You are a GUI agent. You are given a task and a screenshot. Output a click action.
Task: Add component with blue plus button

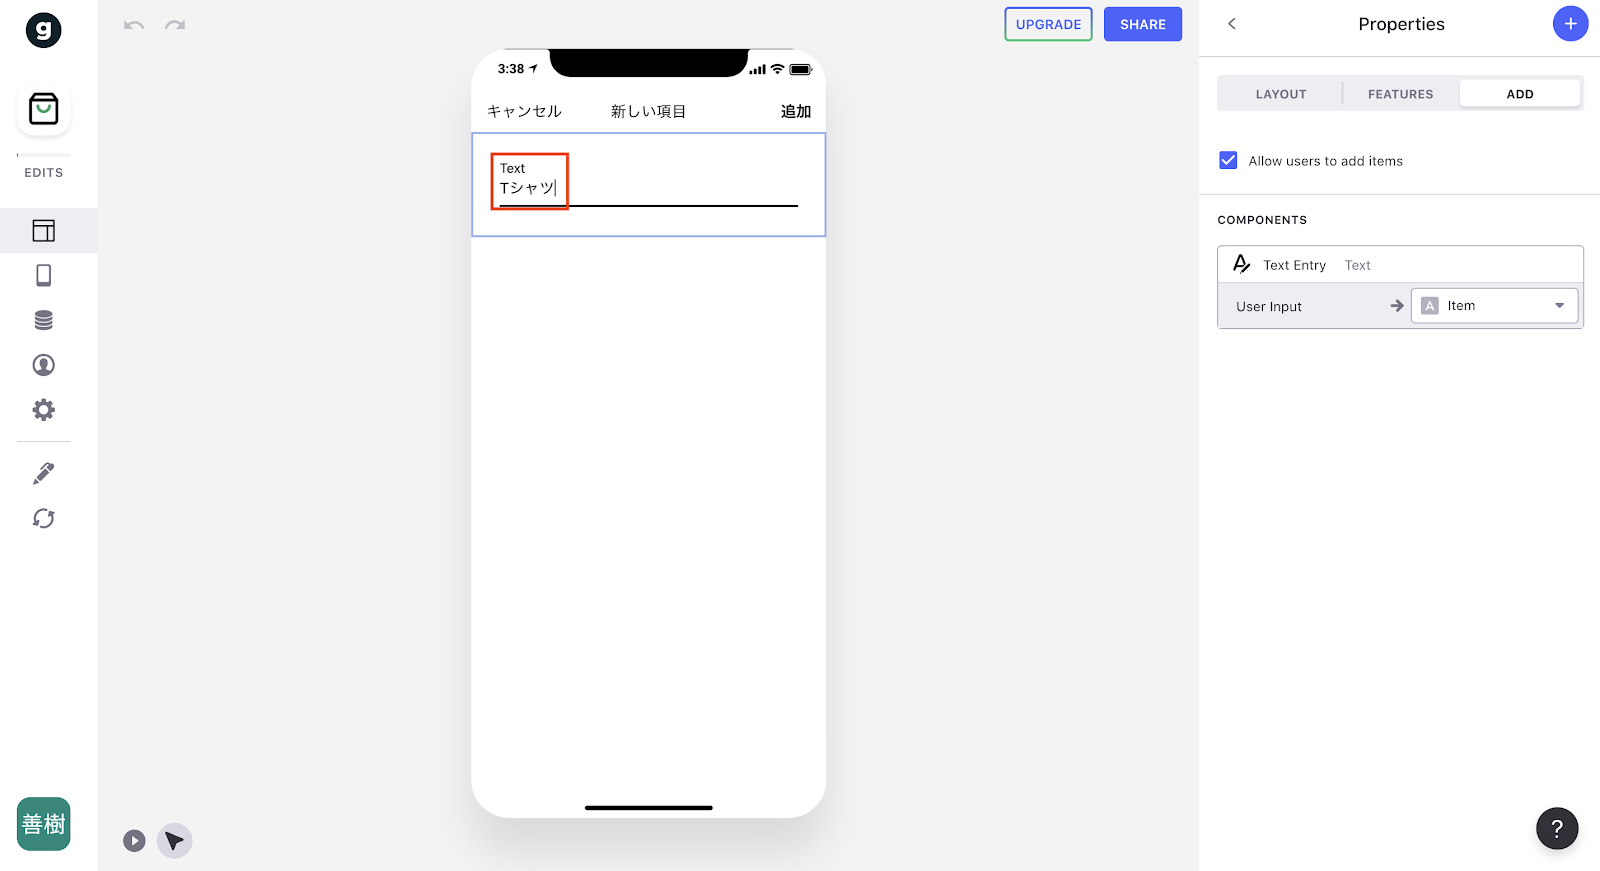coord(1570,24)
